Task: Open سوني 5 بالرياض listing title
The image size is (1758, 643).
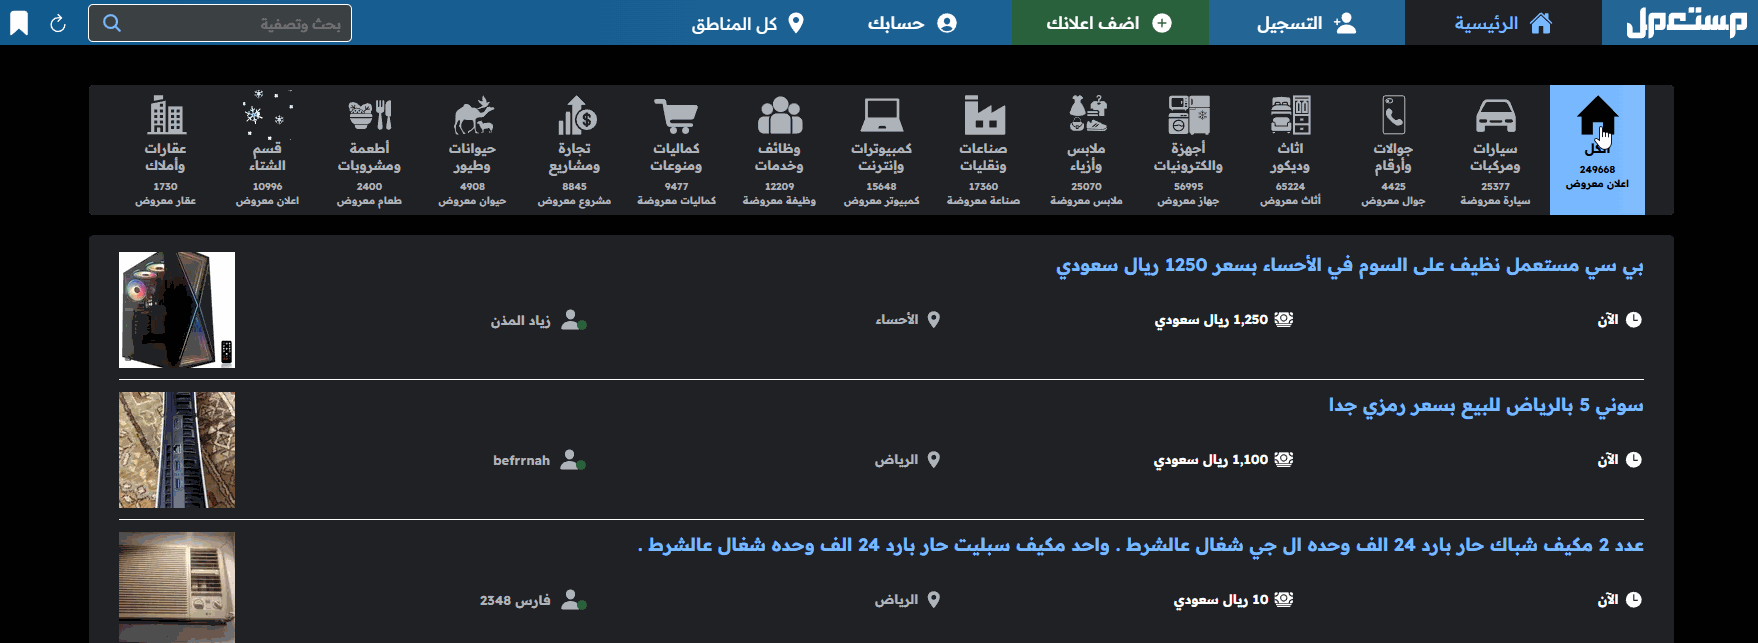Action: click(x=1486, y=405)
